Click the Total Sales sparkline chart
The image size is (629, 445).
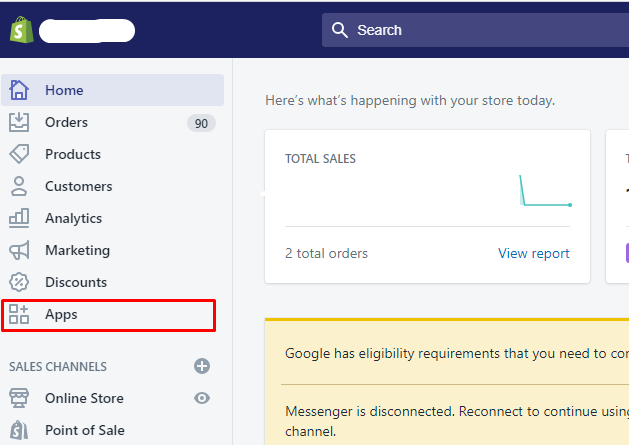(545, 191)
